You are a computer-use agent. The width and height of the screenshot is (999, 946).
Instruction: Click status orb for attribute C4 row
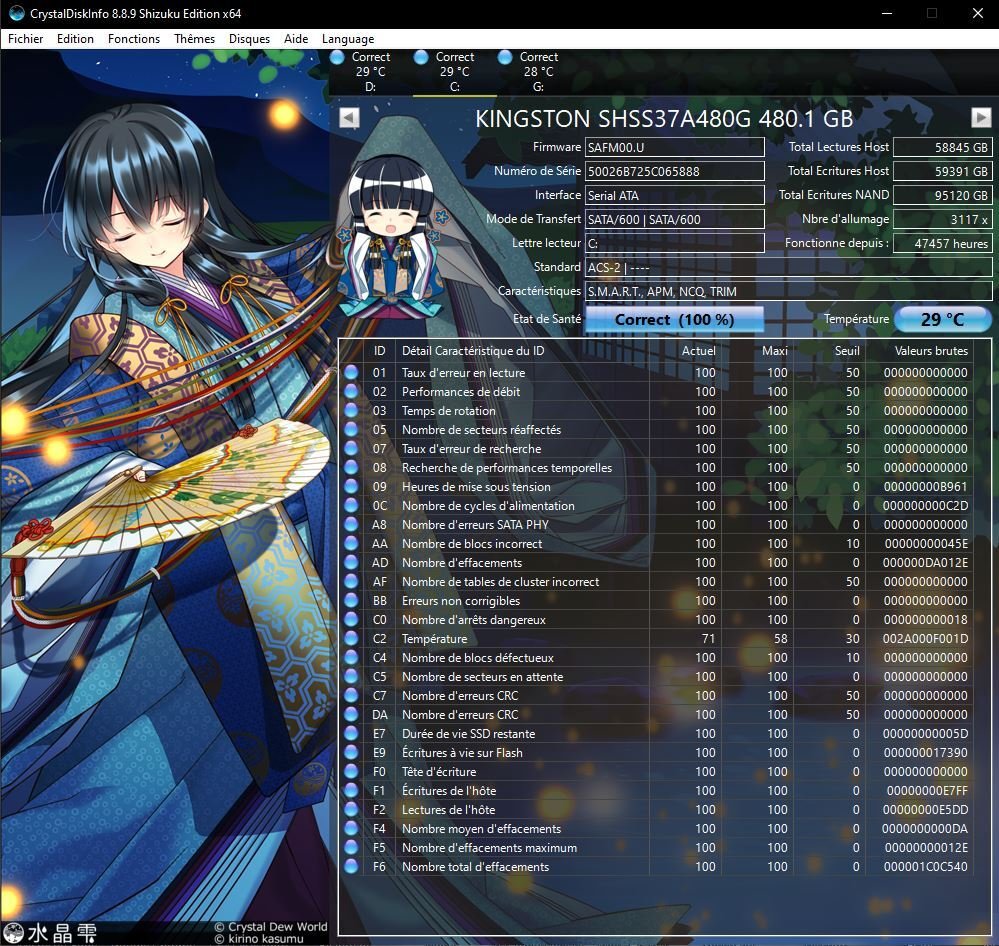(x=351, y=657)
